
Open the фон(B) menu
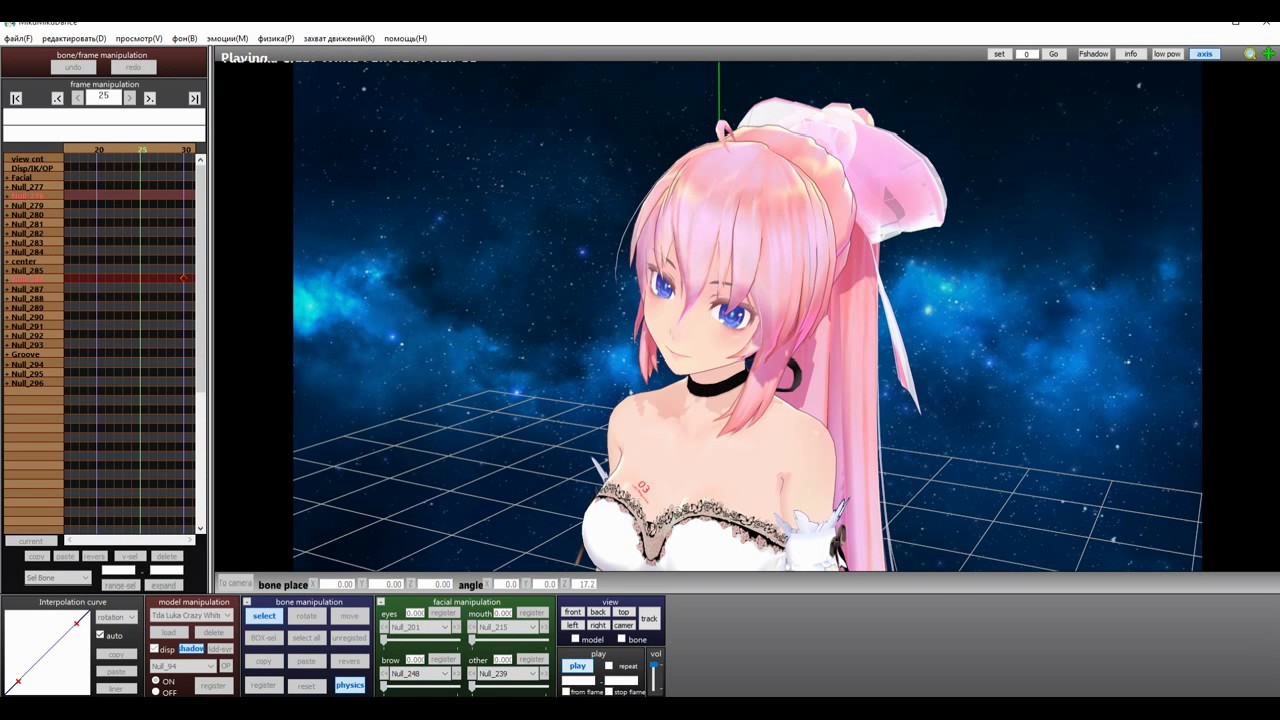coord(185,39)
